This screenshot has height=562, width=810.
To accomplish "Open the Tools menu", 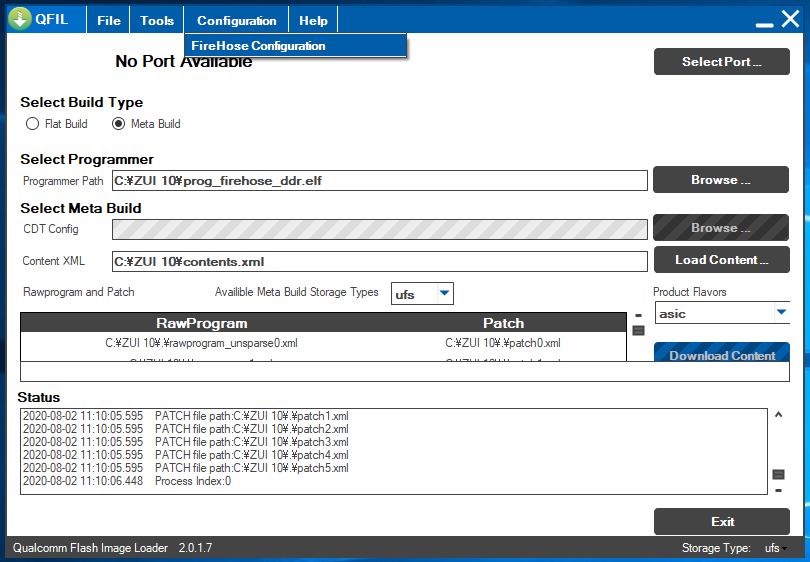I will [157, 21].
